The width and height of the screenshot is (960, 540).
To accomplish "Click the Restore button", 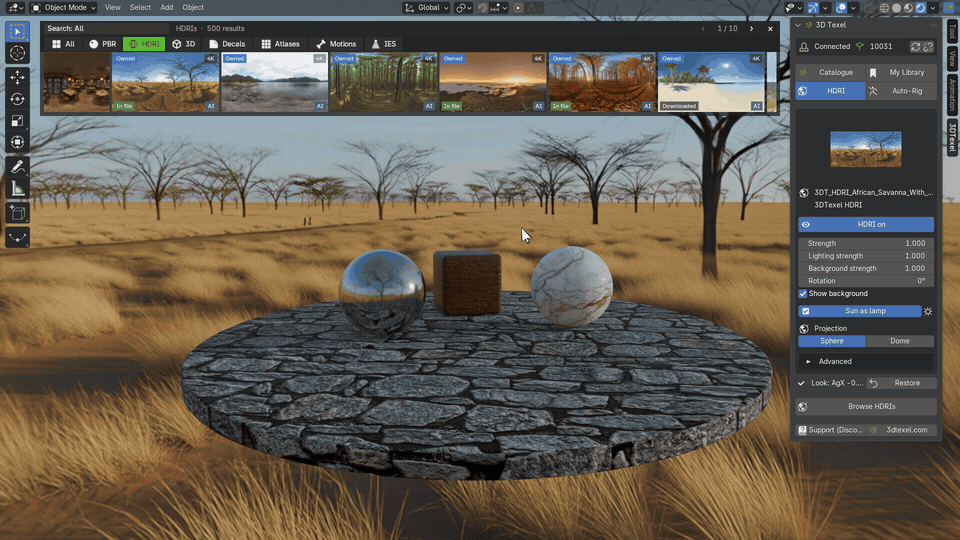I will click(x=901, y=383).
